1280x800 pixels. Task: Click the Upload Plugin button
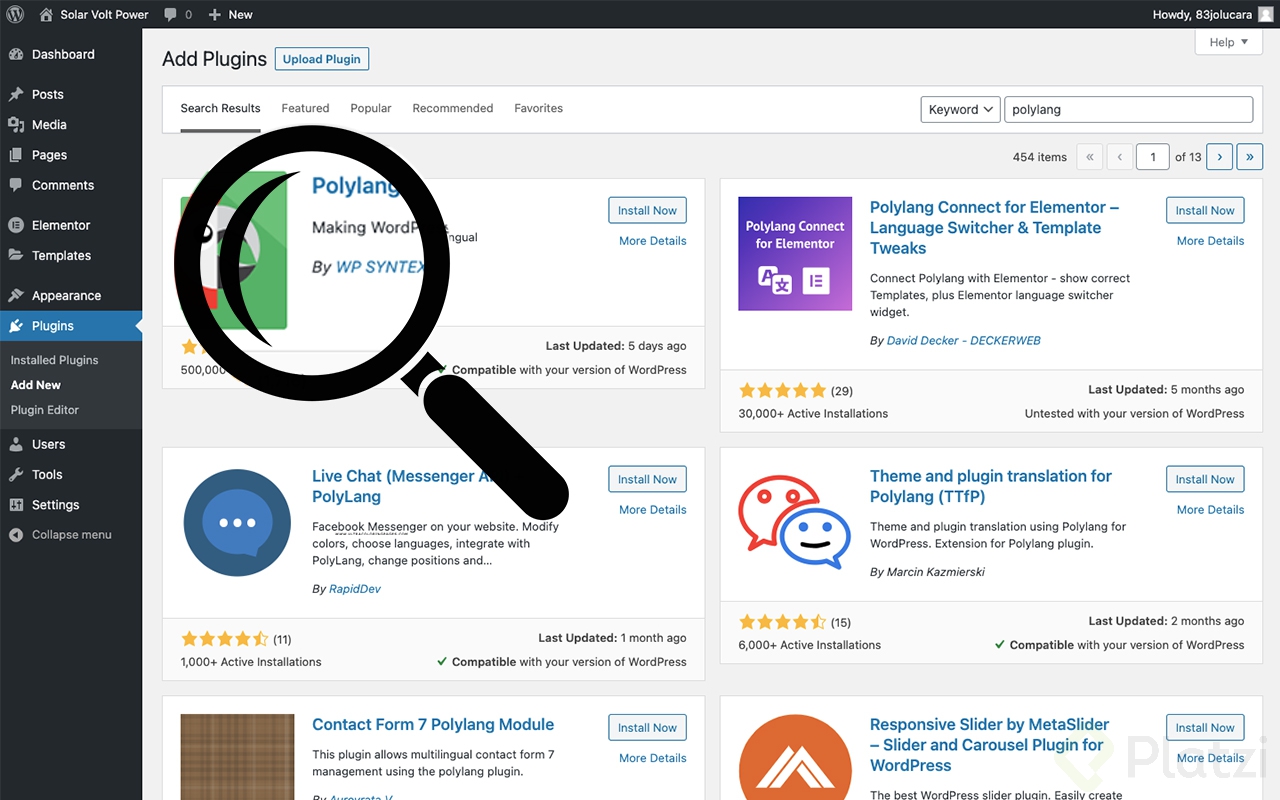coord(322,59)
